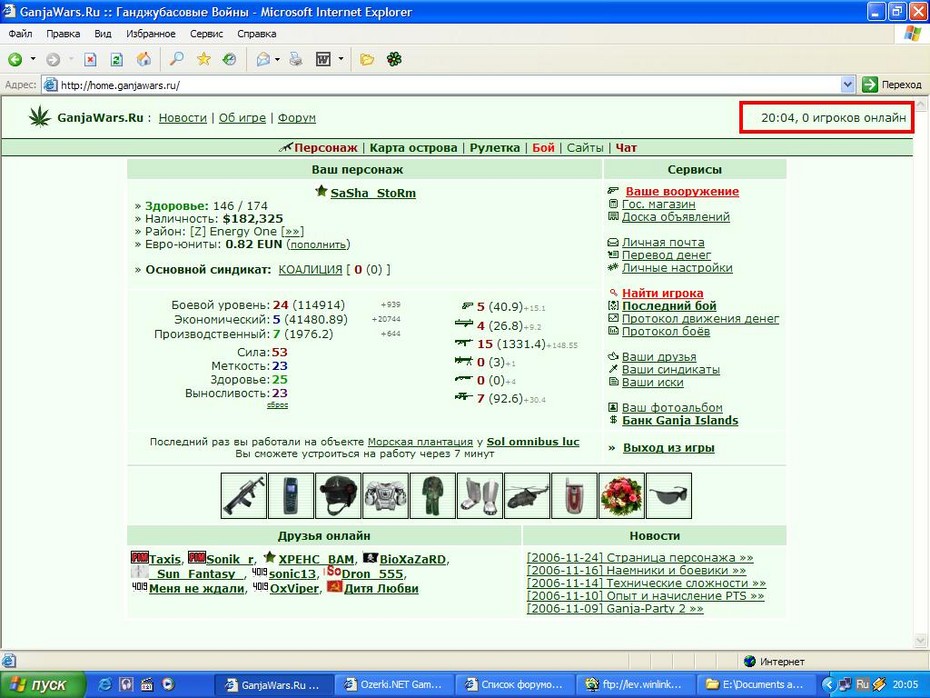The image size is (930, 698).
Task: Click the helicopter item thumbnail
Action: [527, 496]
